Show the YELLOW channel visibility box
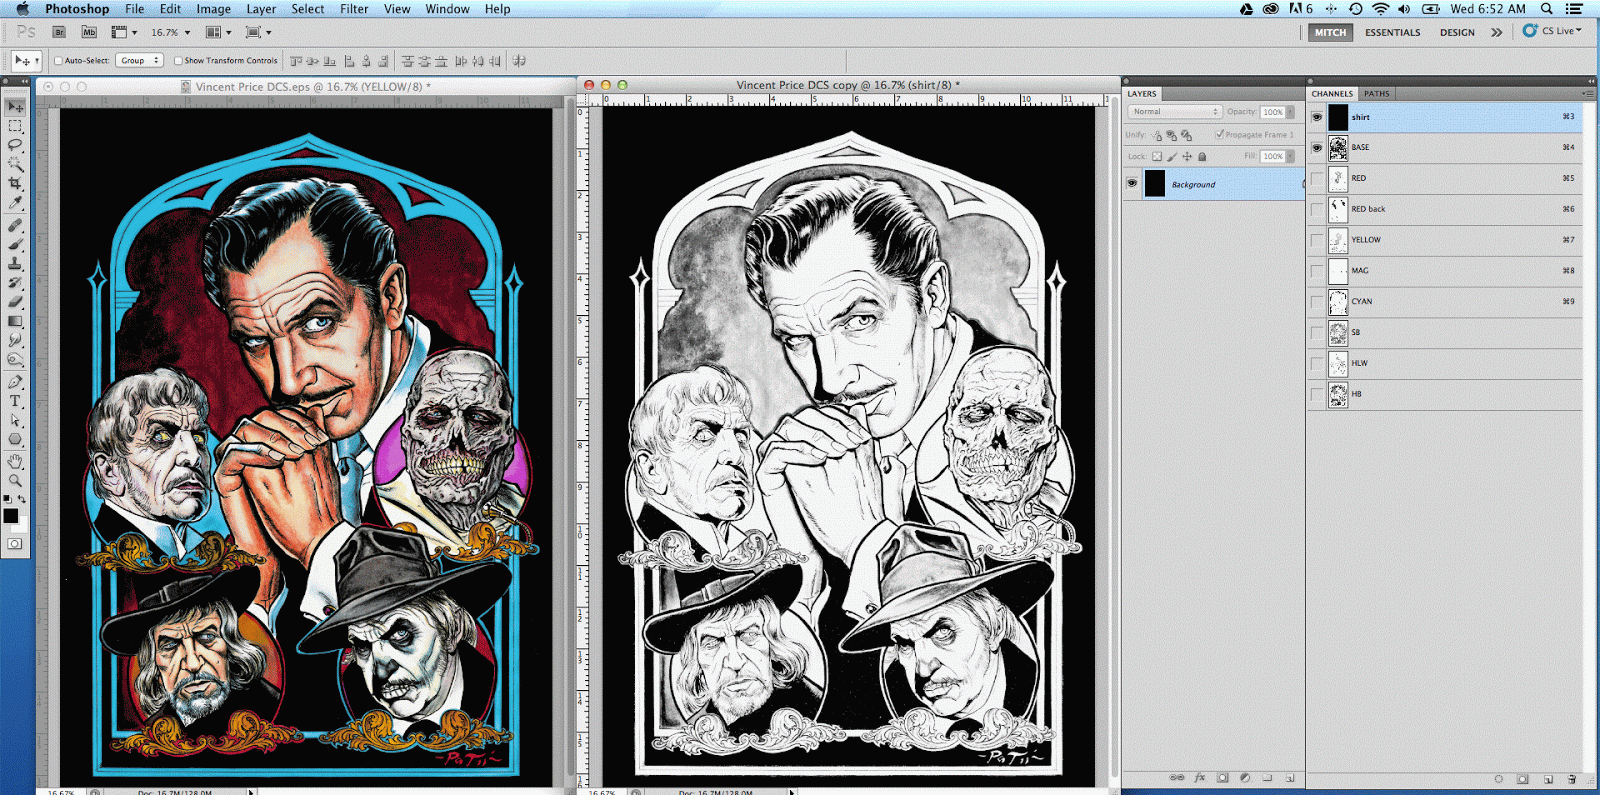The image size is (1600, 795). [1317, 240]
